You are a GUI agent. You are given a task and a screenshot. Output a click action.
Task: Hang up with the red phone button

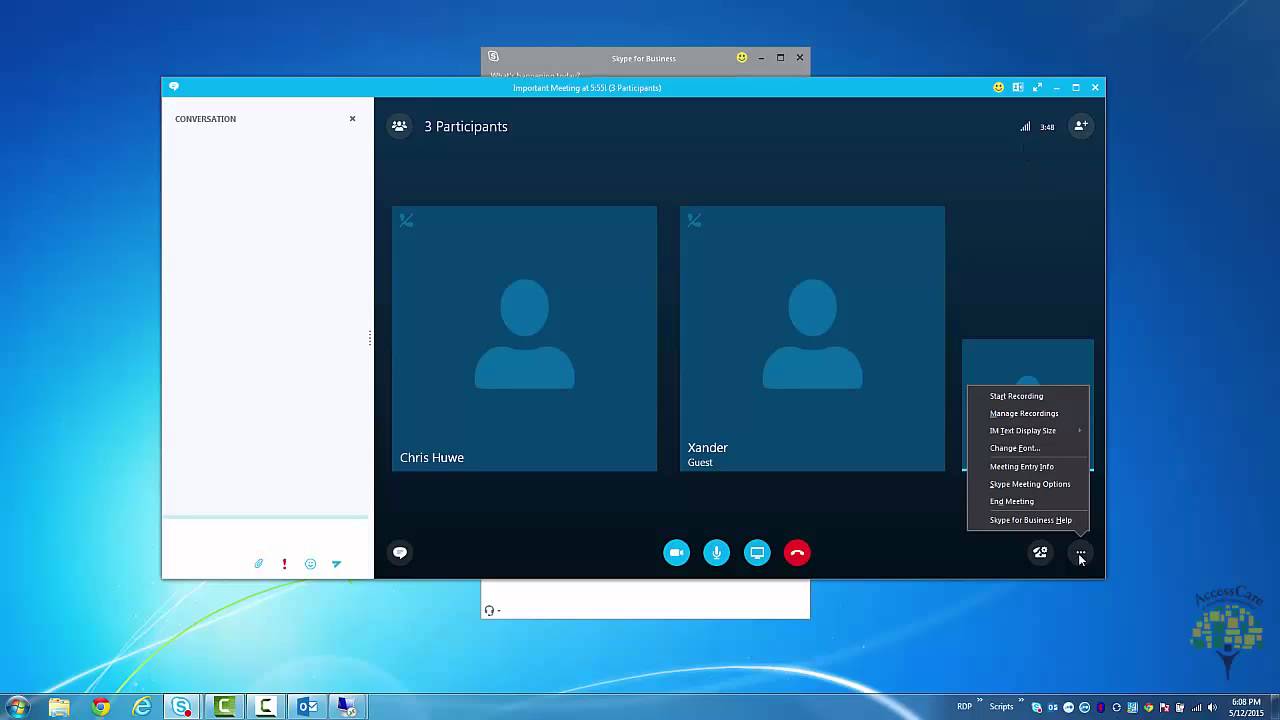pos(797,553)
